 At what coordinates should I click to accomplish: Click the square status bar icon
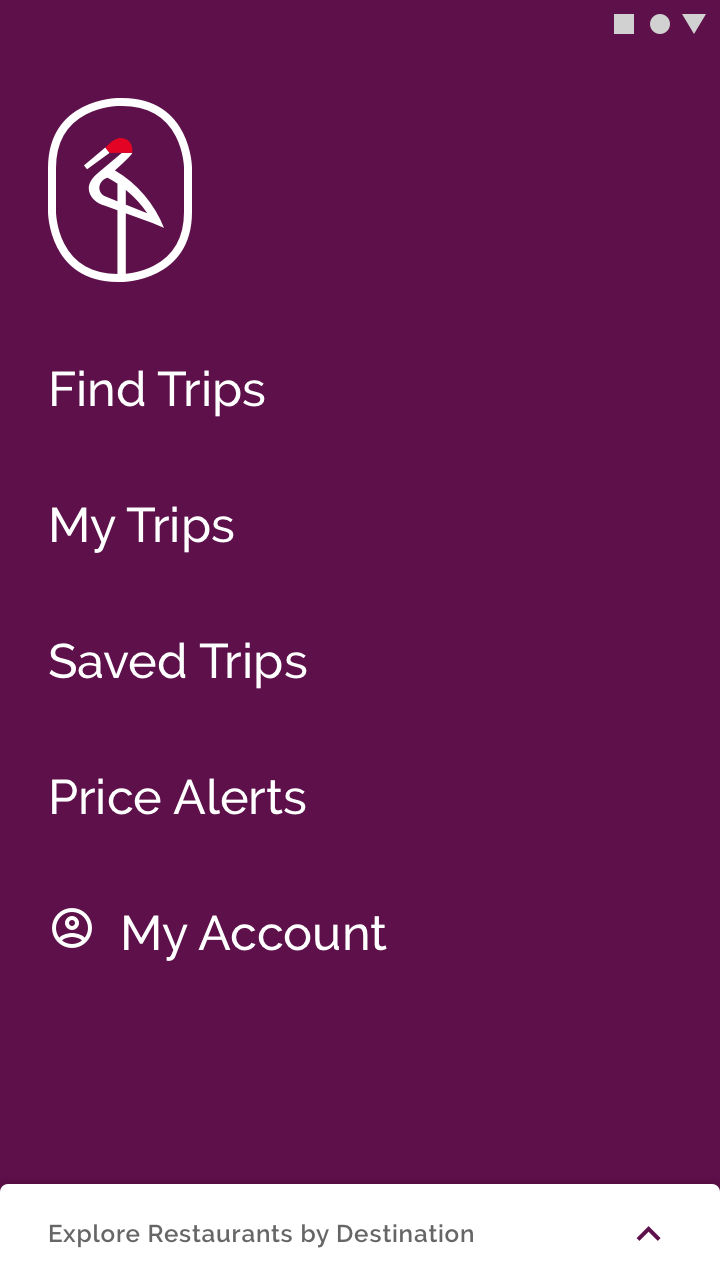click(x=624, y=24)
